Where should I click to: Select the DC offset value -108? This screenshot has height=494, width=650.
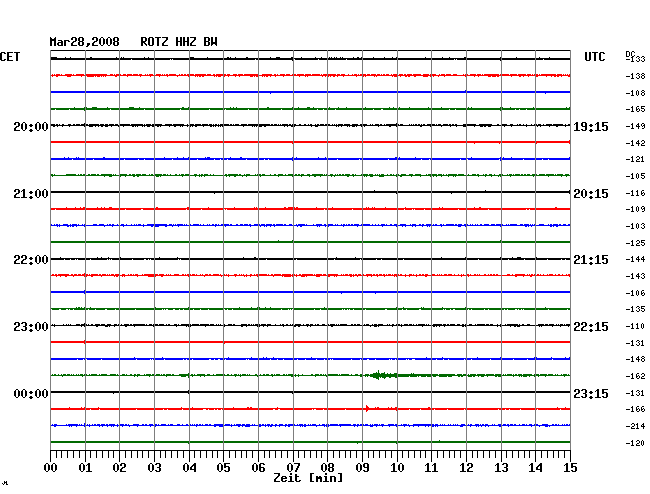635,93
